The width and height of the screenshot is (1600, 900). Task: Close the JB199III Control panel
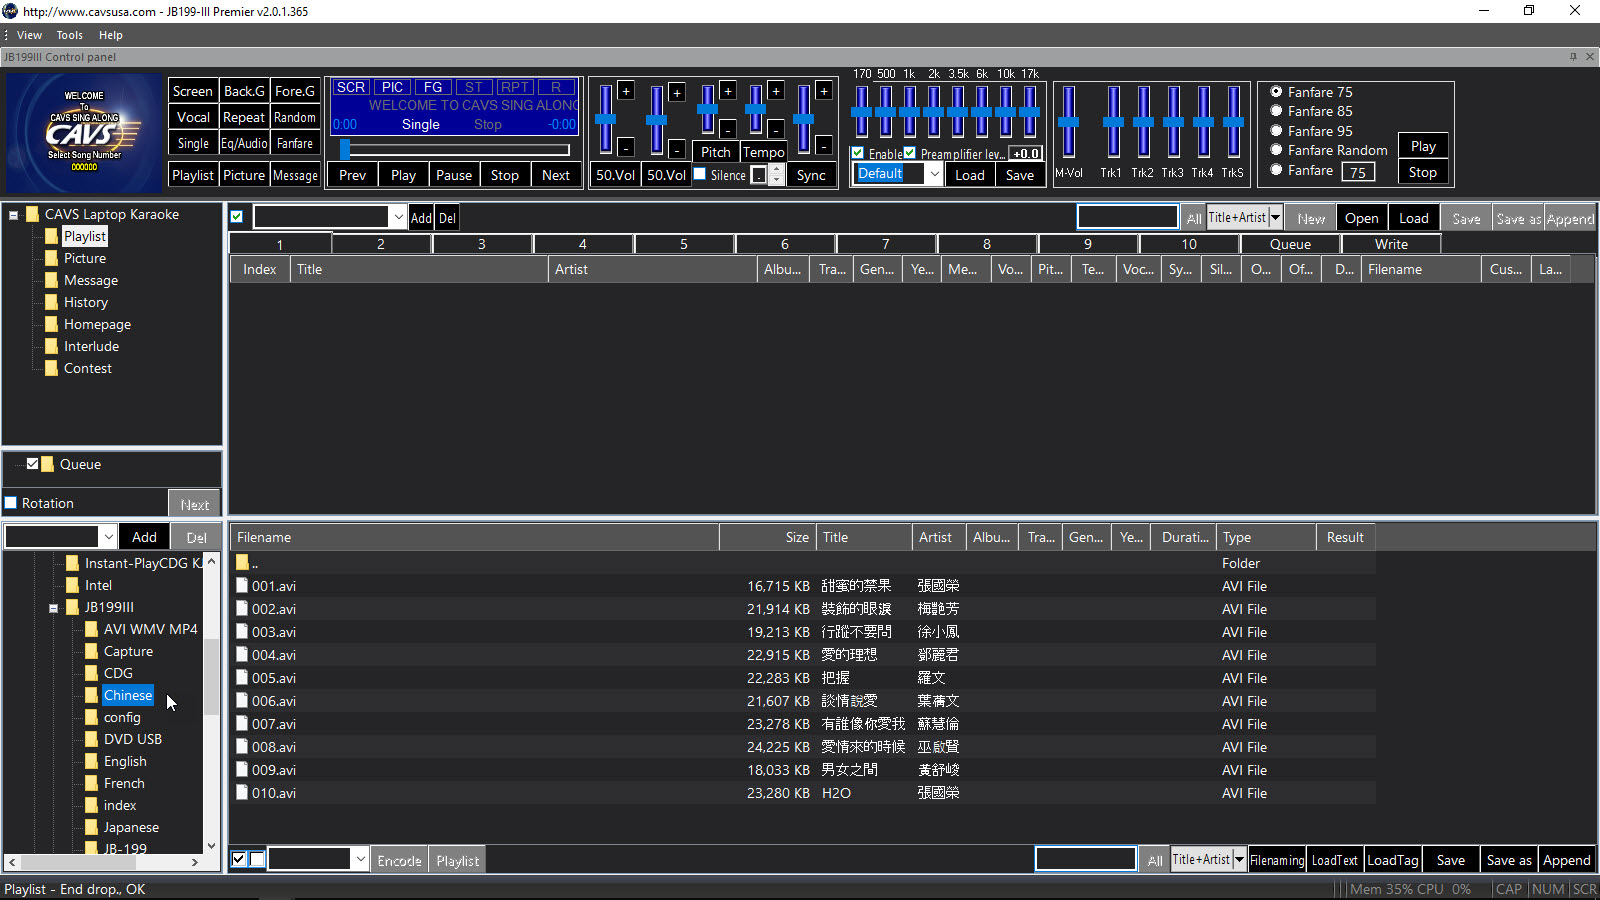[x=1590, y=57]
